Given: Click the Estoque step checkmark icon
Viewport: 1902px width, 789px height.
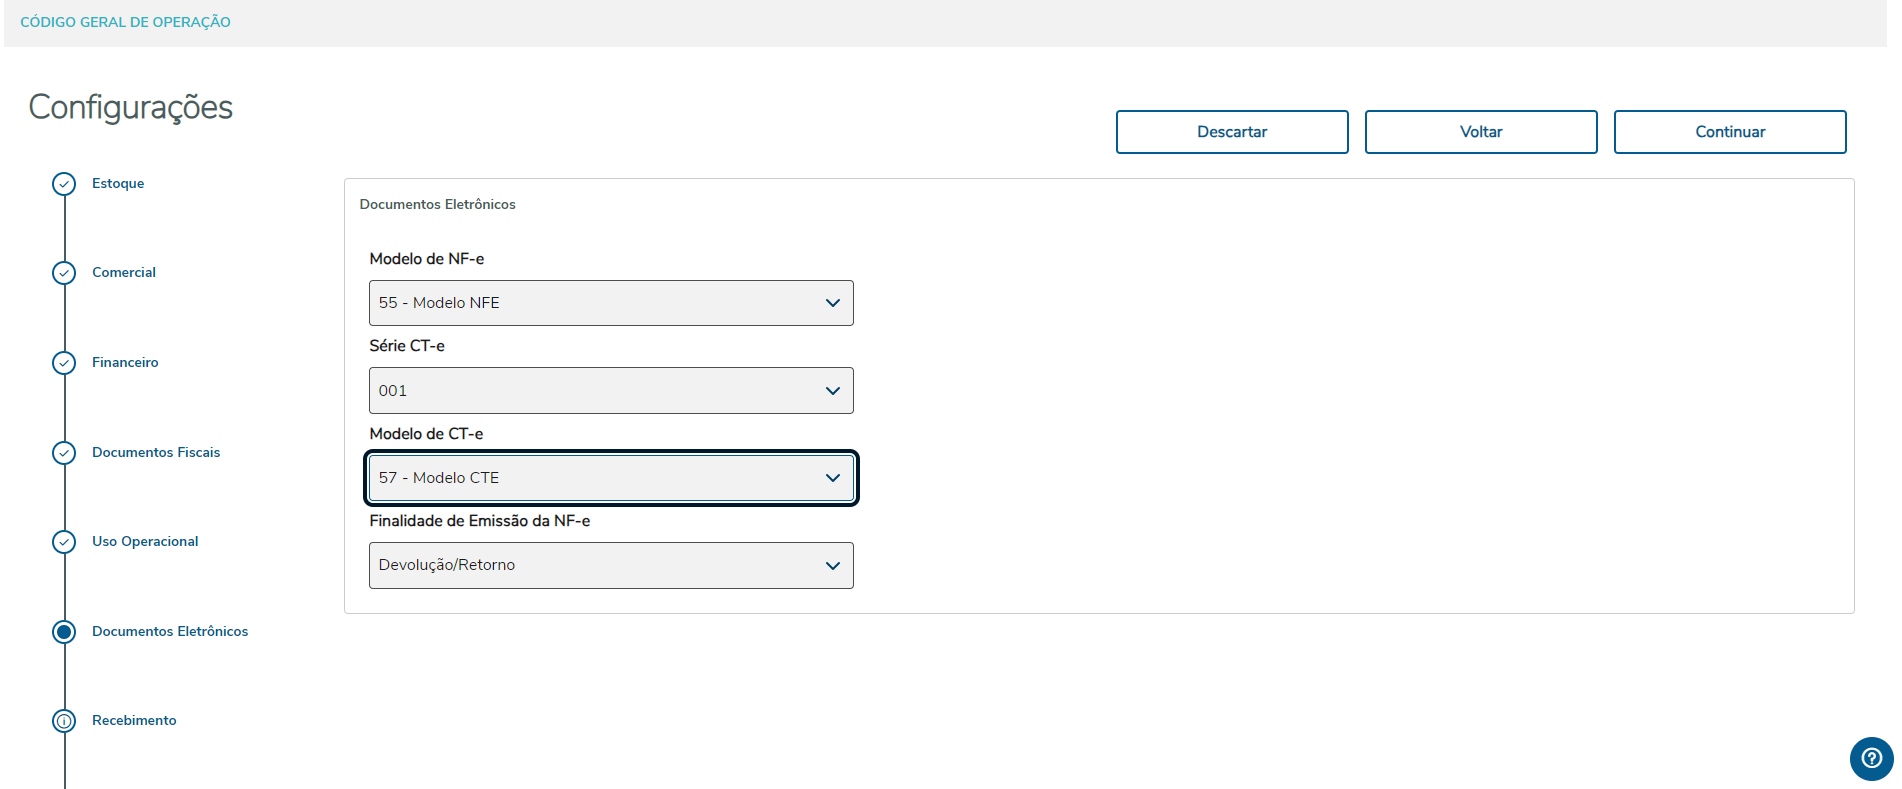Looking at the screenshot, I should pyautogui.click(x=64, y=184).
